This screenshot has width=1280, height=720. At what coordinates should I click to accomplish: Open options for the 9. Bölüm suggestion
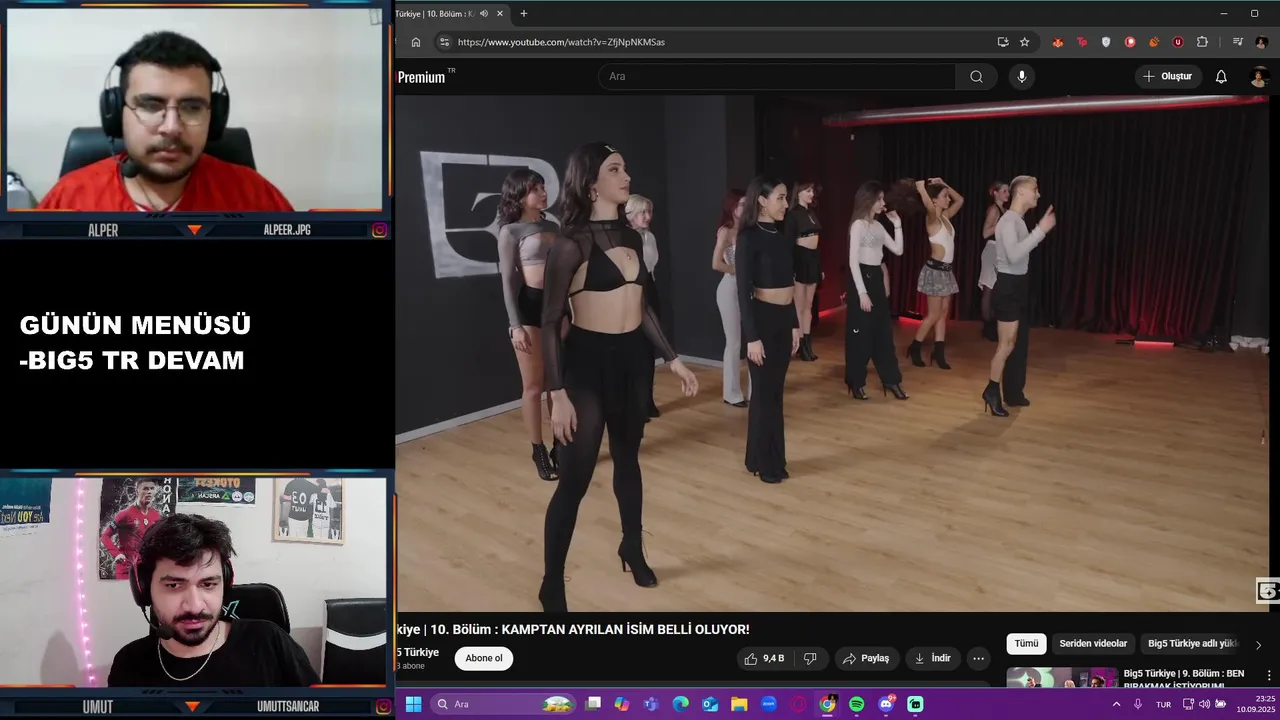[x=1269, y=675]
